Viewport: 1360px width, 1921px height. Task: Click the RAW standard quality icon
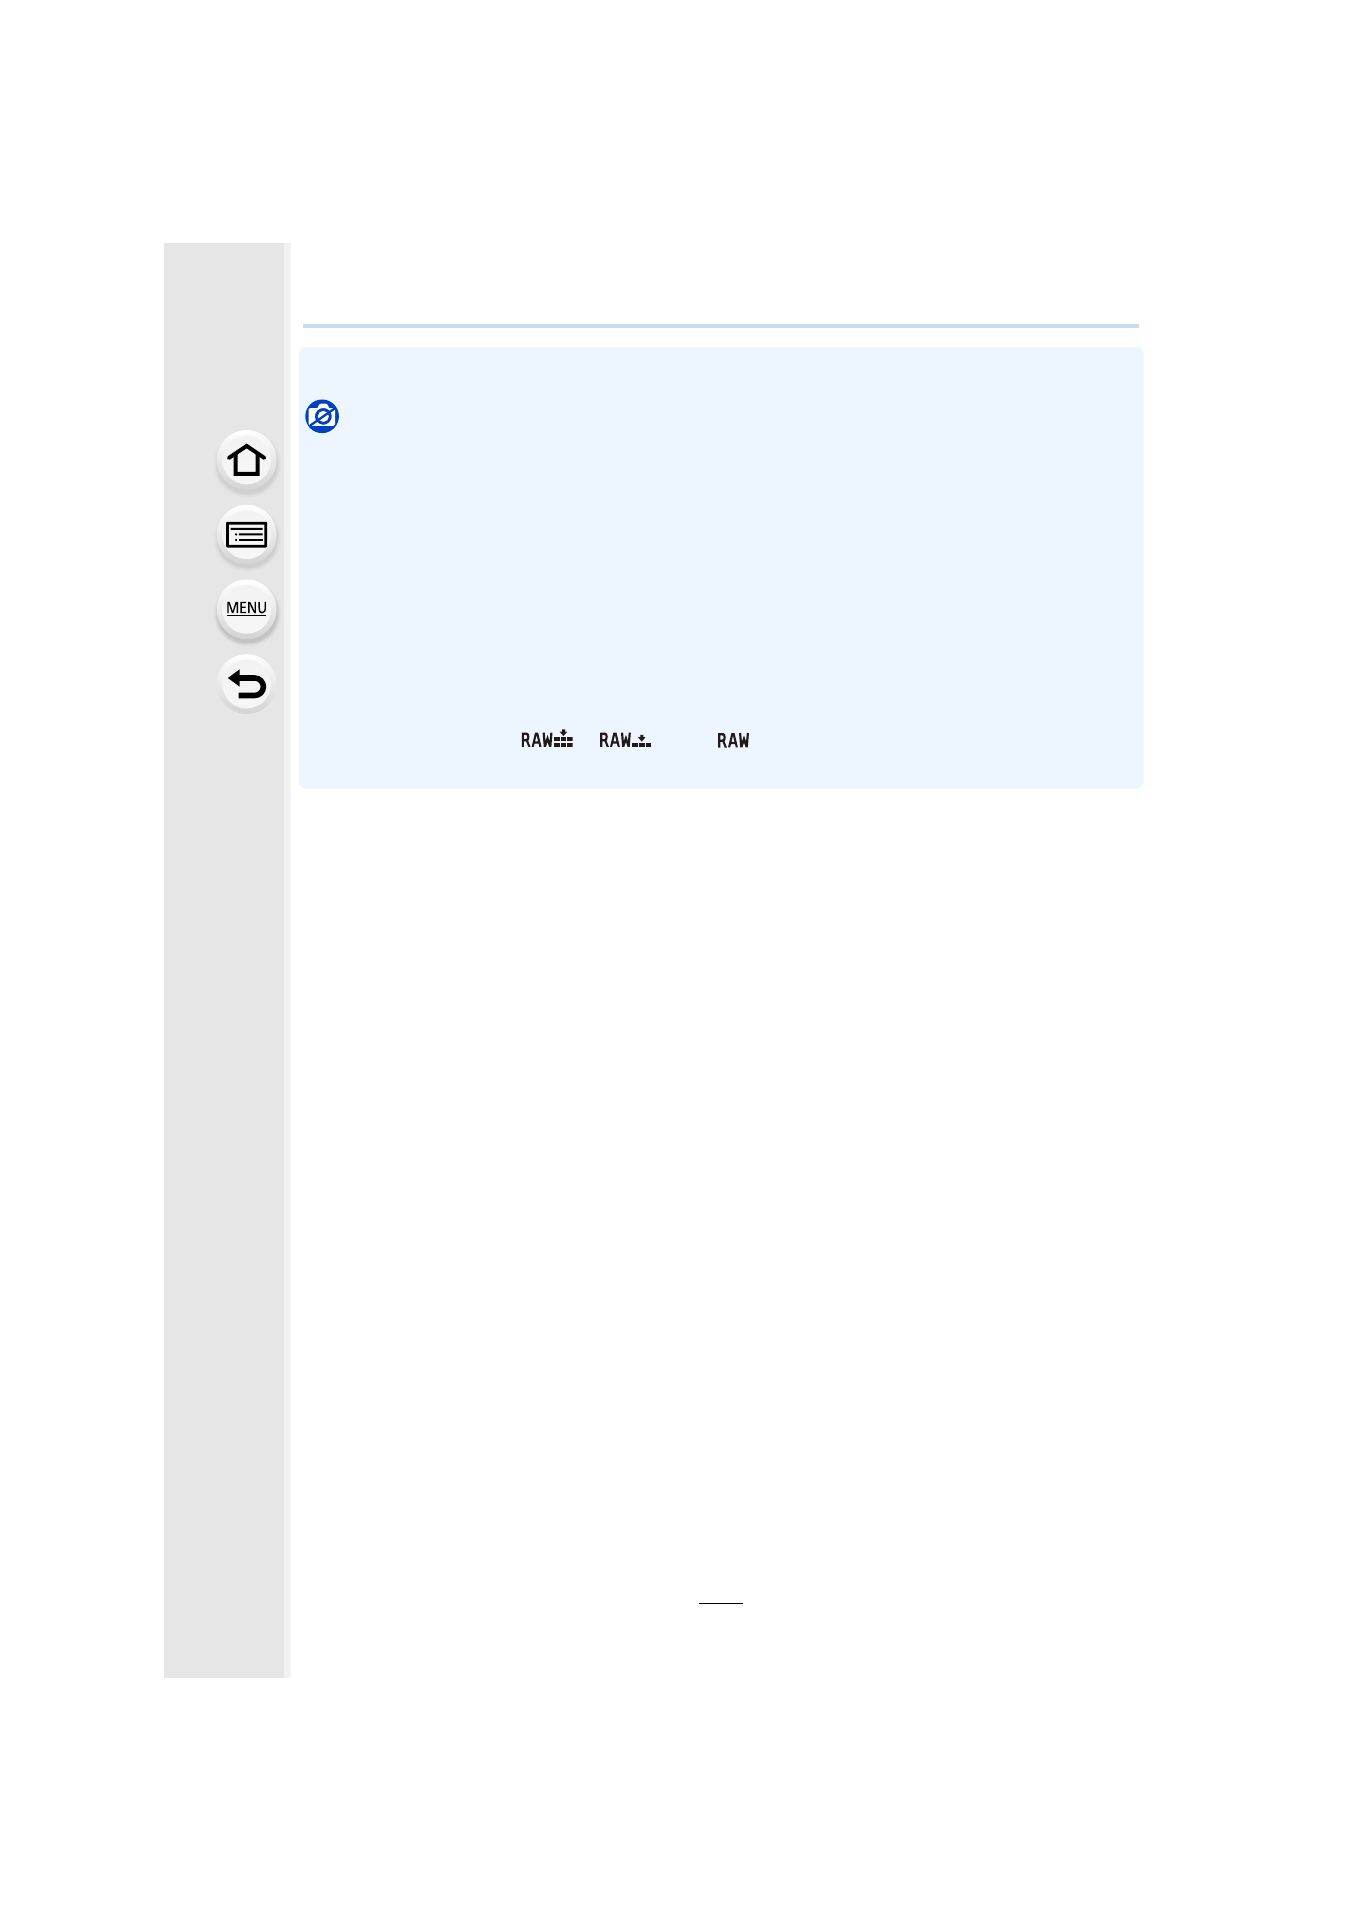(625, 739)
